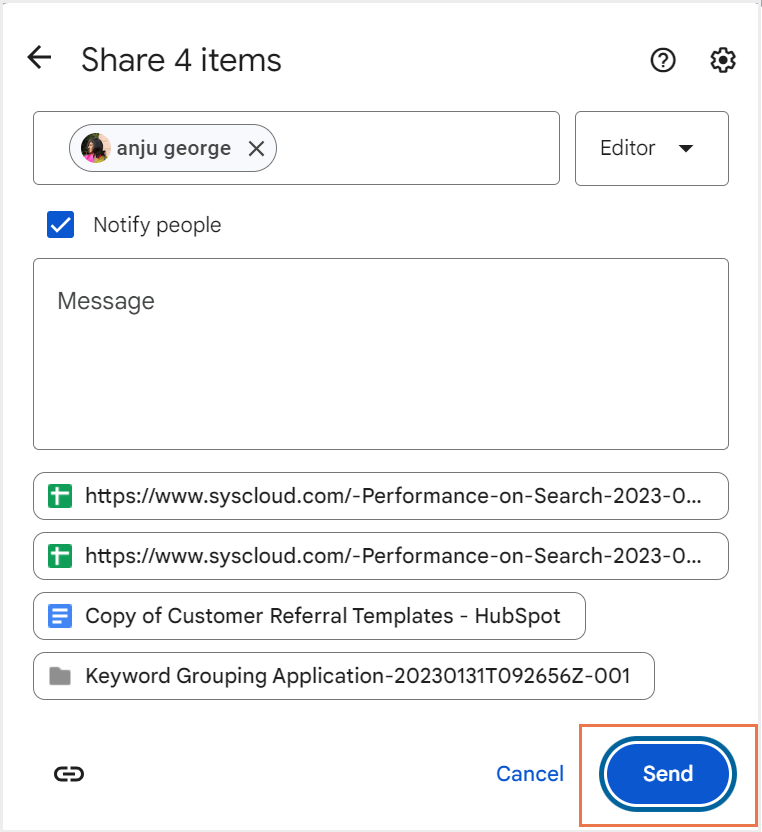Click the back arrow to exit sharing
Viewport: 762px width, 832px height.
coord(38,57)
